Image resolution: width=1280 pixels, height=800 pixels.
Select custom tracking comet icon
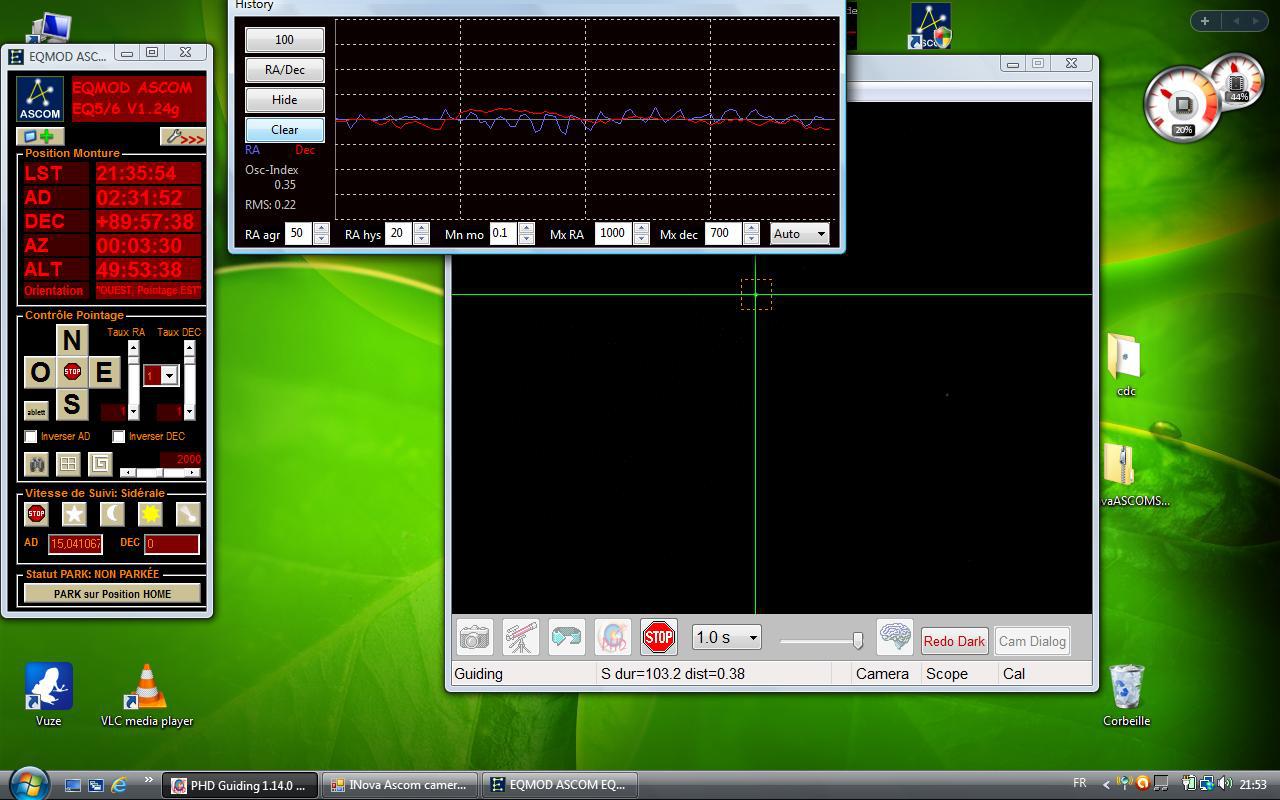tap(188, 514)
